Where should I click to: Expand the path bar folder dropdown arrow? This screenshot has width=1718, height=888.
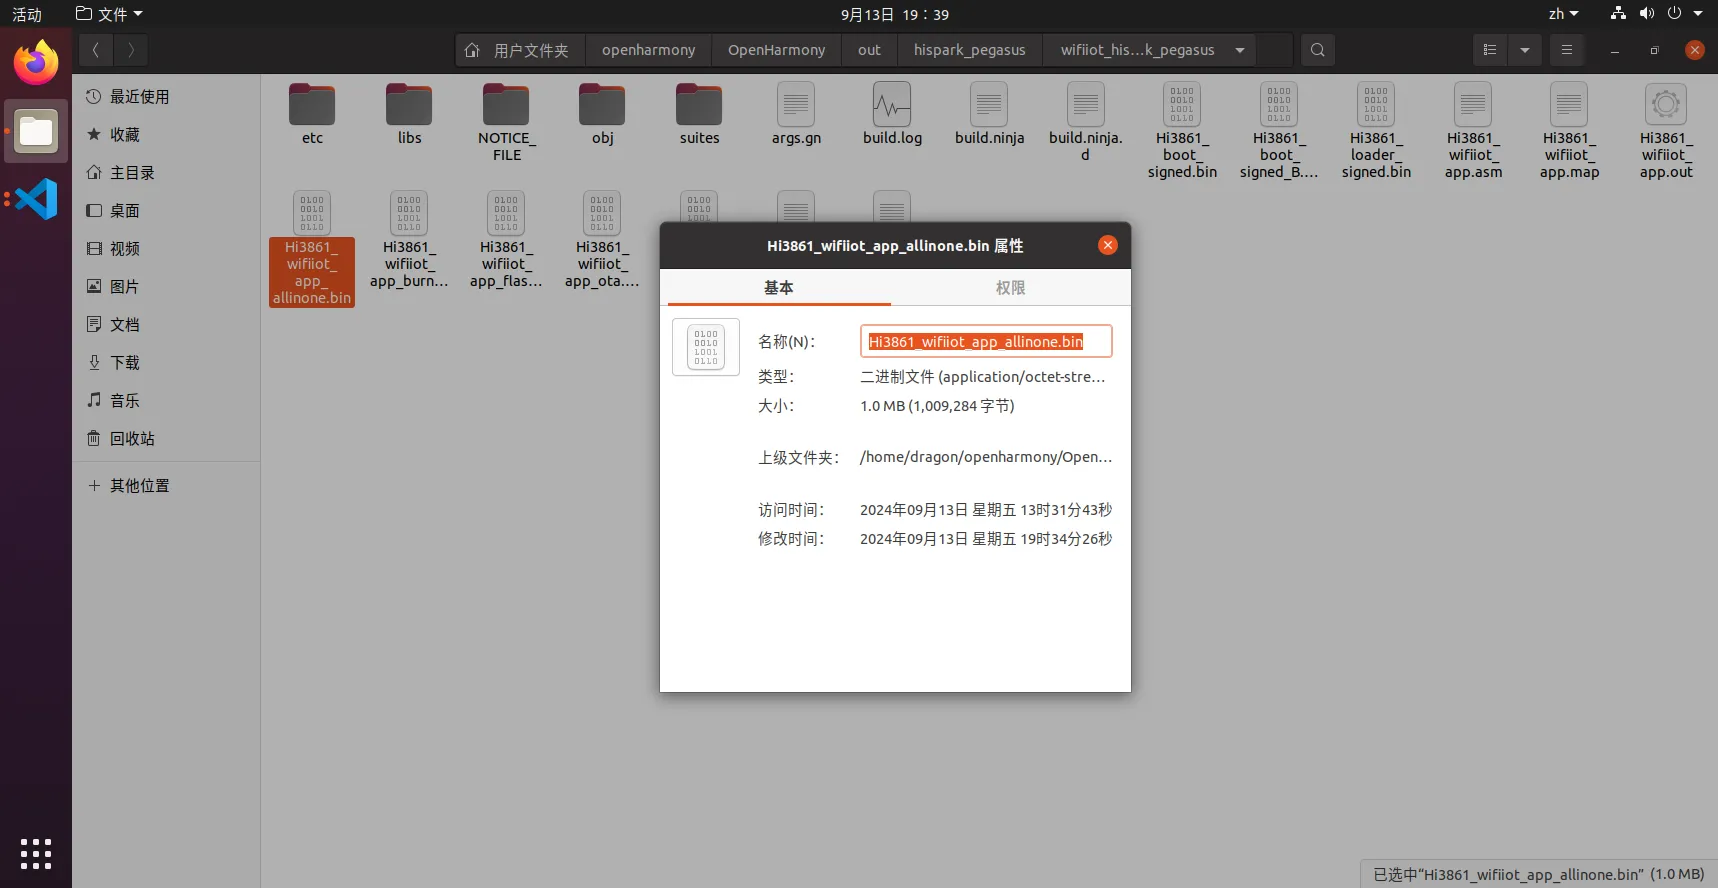point(1240,50)
